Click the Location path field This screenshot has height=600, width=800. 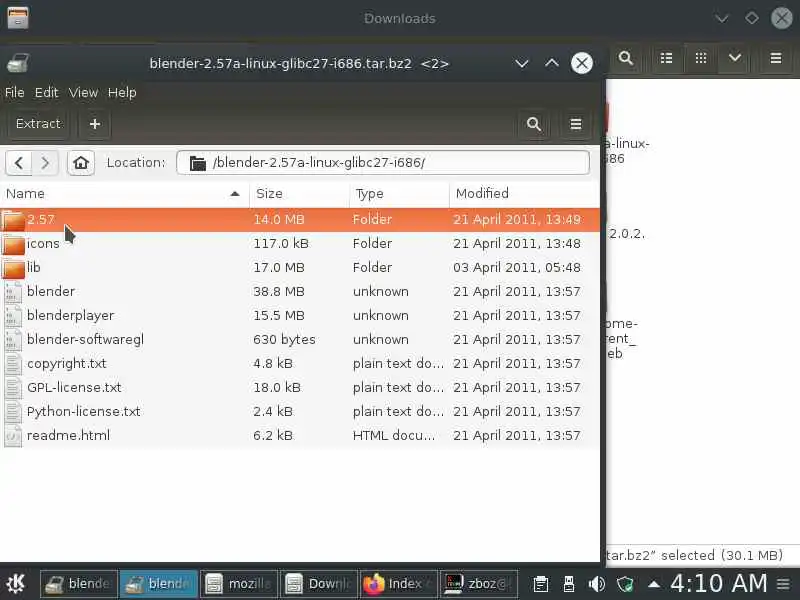(x=383, y=163)
